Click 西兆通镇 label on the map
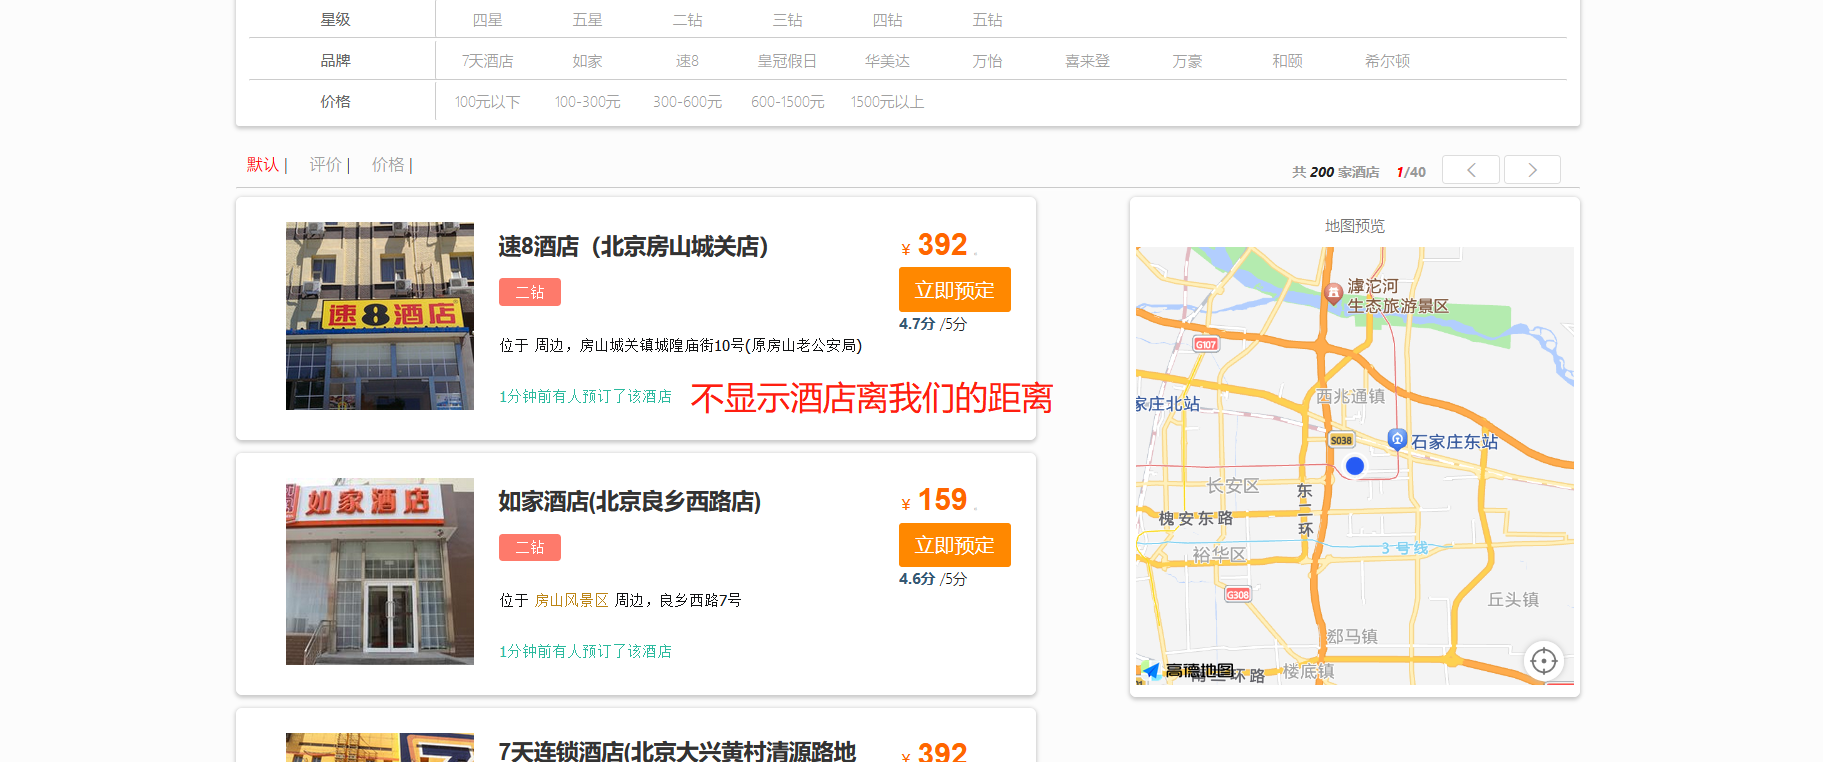This screenshot has height=762, width=1823. [1350, 396]
